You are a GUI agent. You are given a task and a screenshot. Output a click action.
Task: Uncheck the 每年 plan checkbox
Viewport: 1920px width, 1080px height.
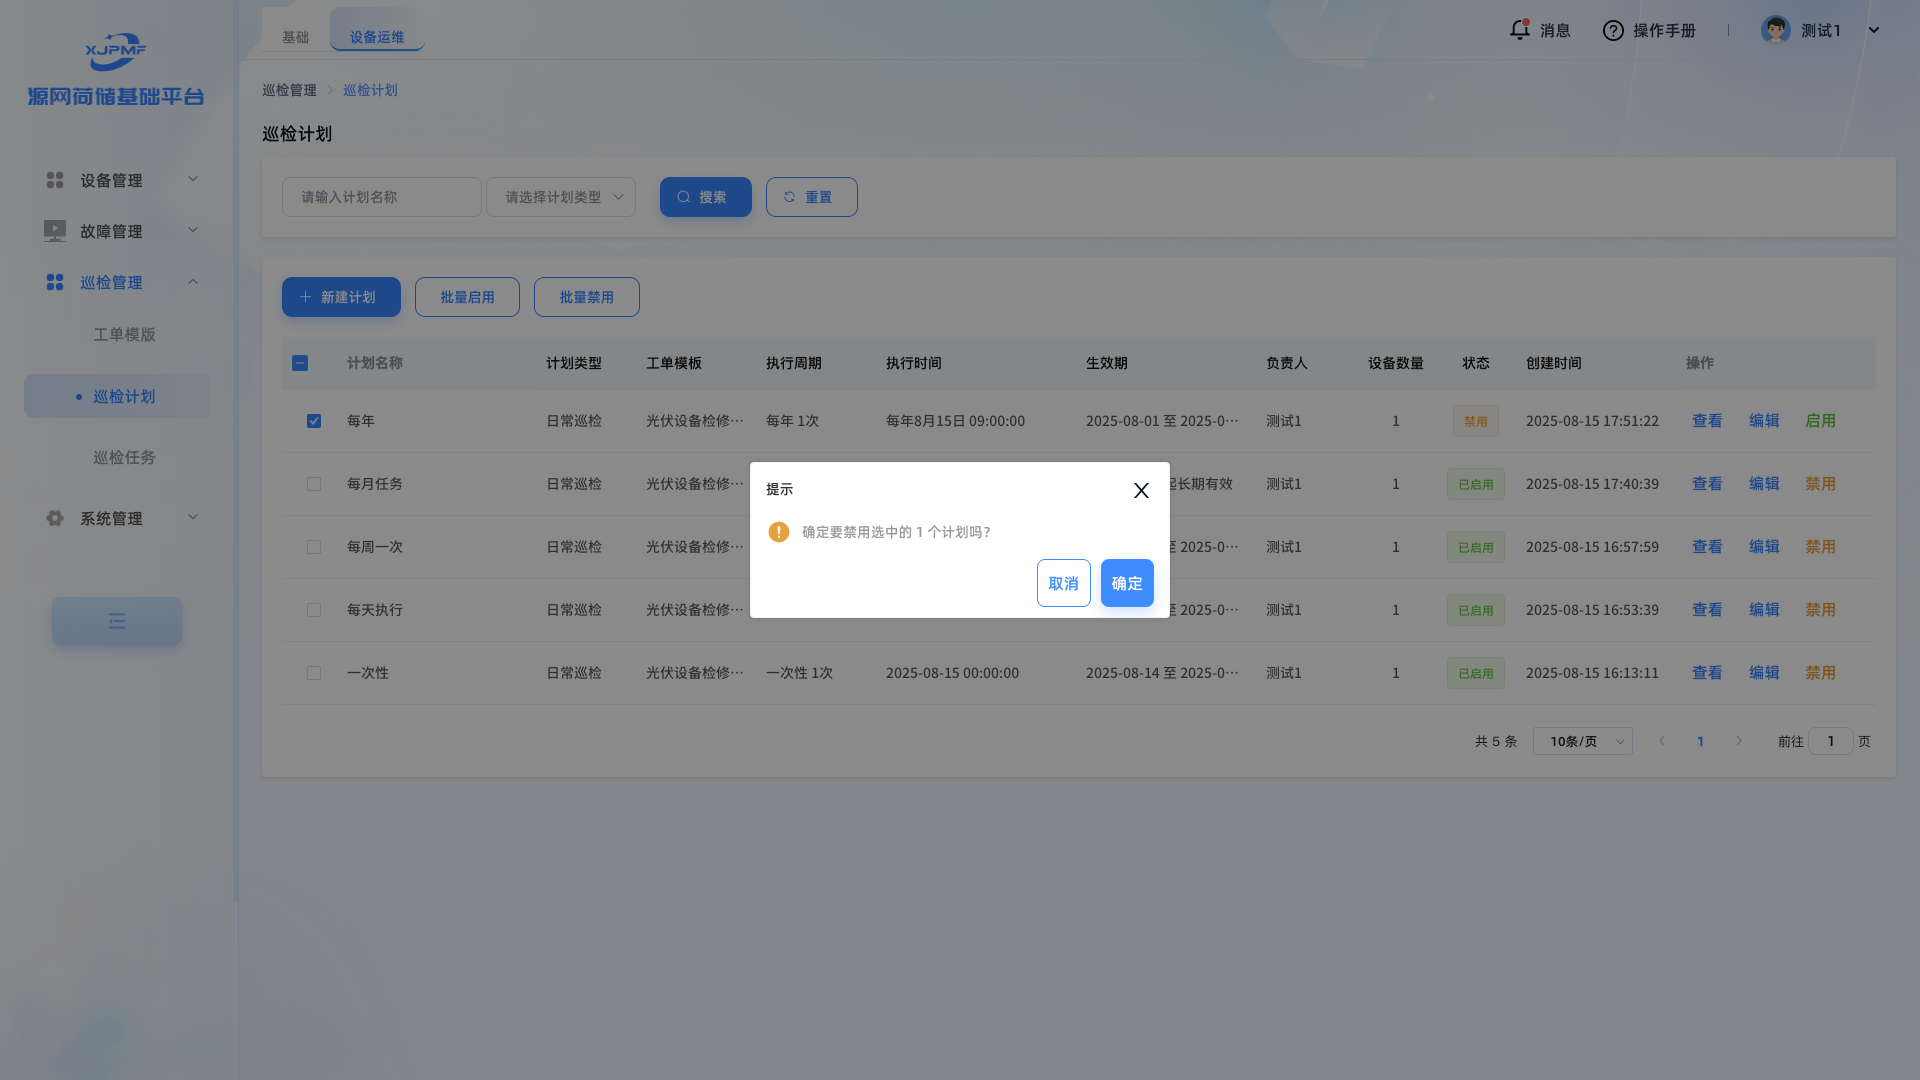coord(314,421)
